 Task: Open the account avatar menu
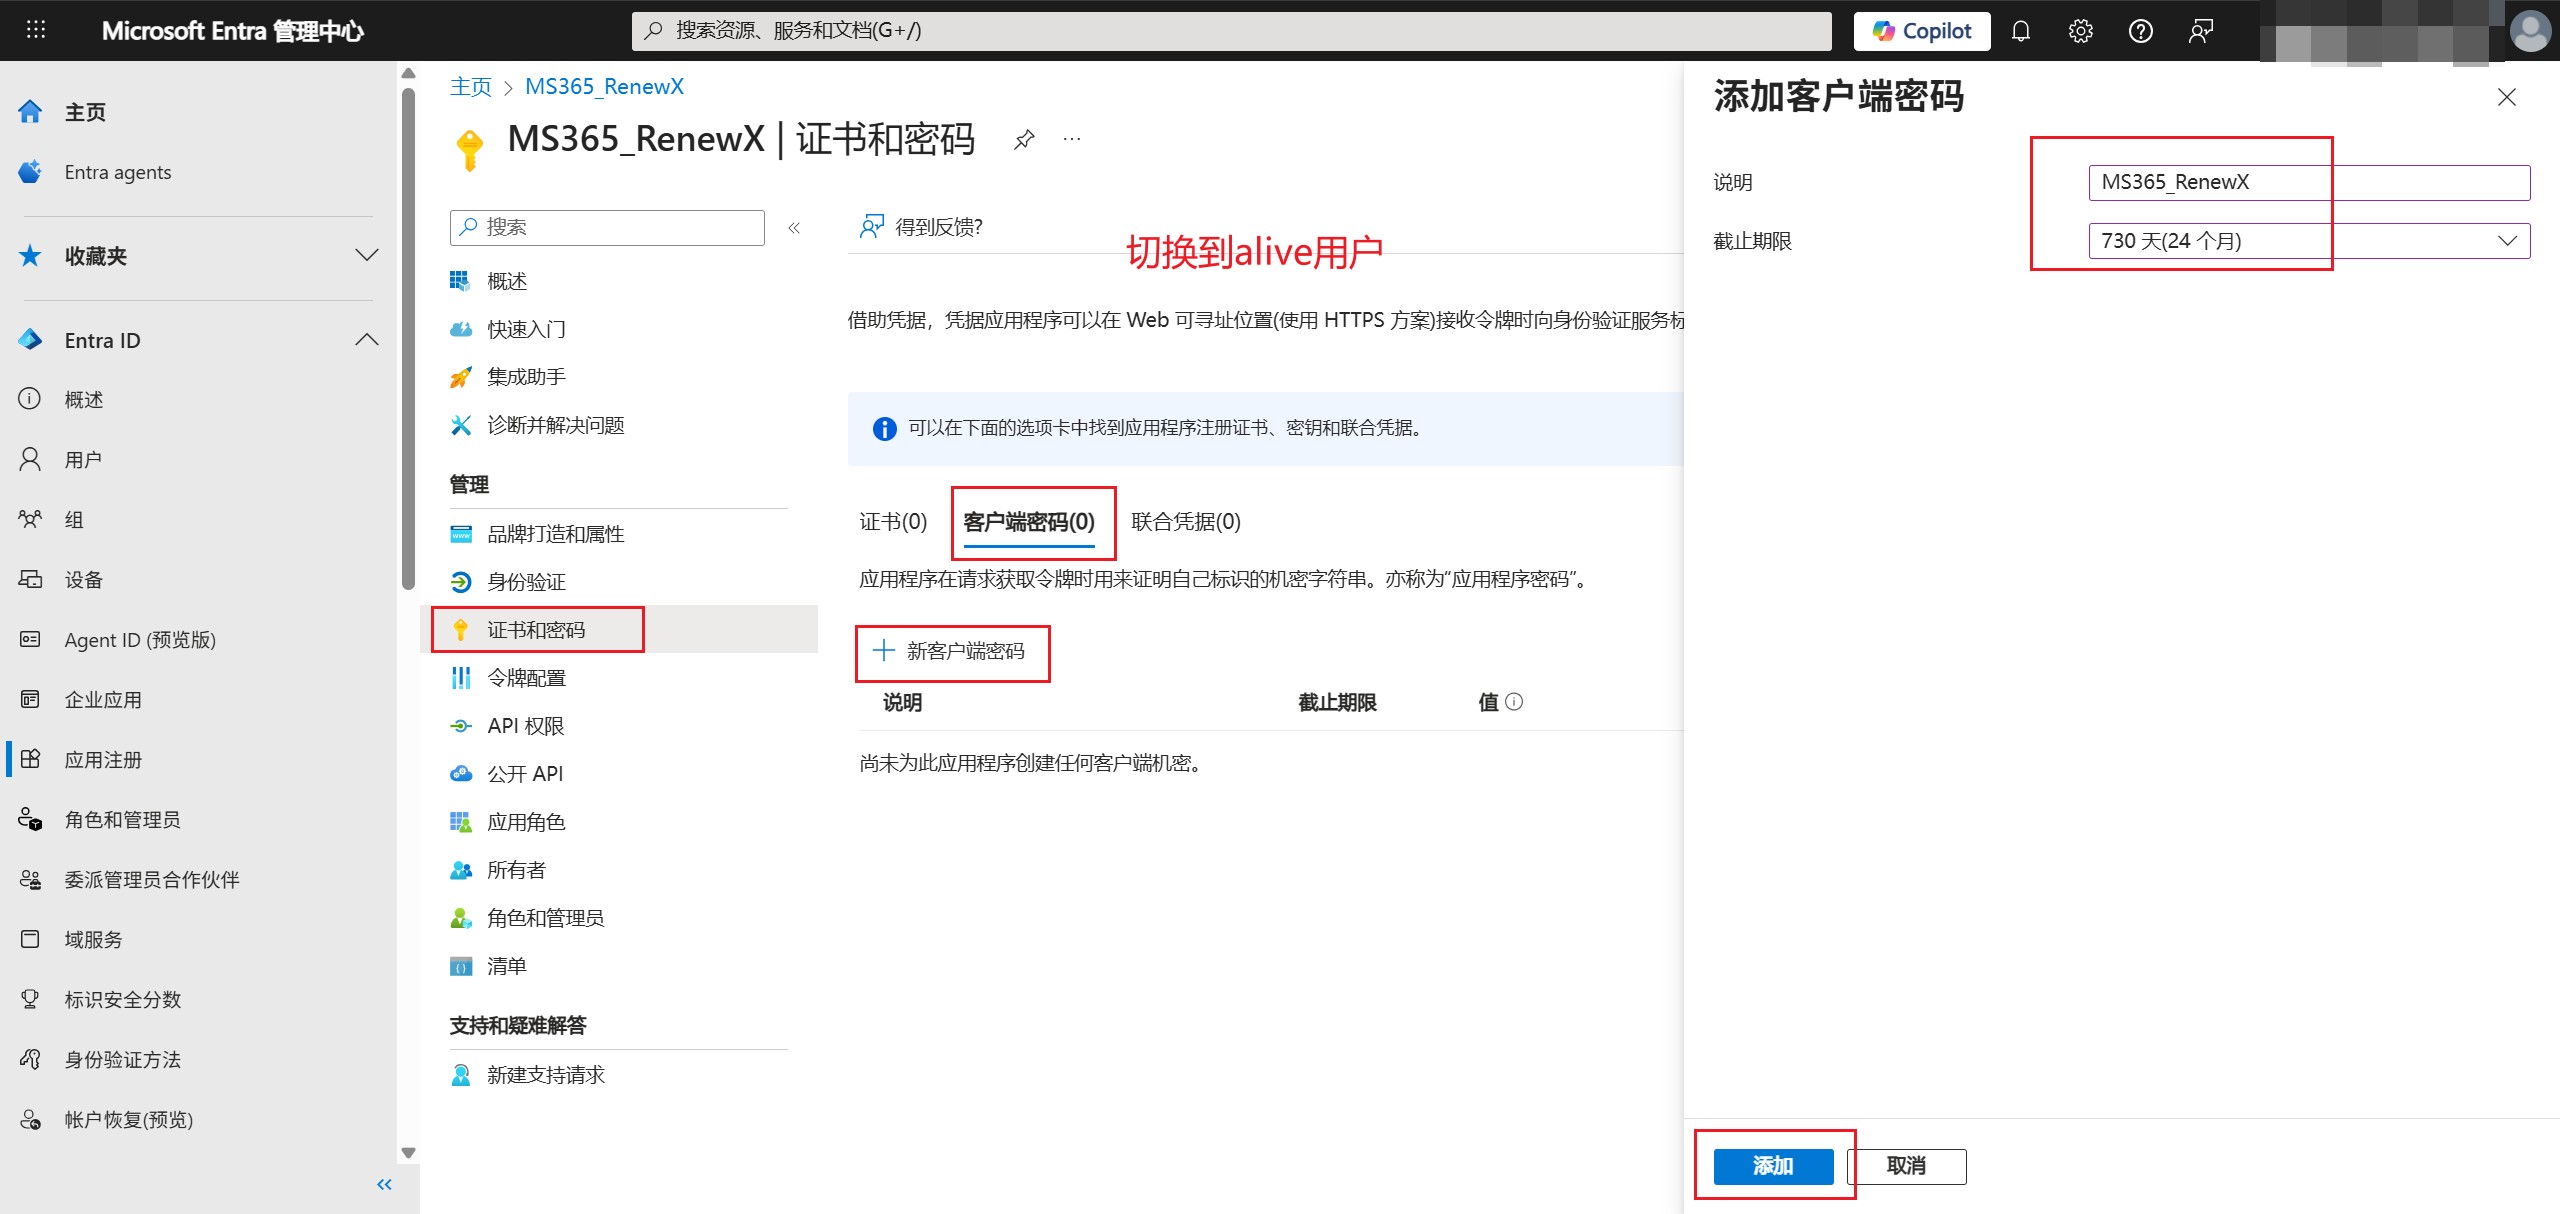(2530, 31)
